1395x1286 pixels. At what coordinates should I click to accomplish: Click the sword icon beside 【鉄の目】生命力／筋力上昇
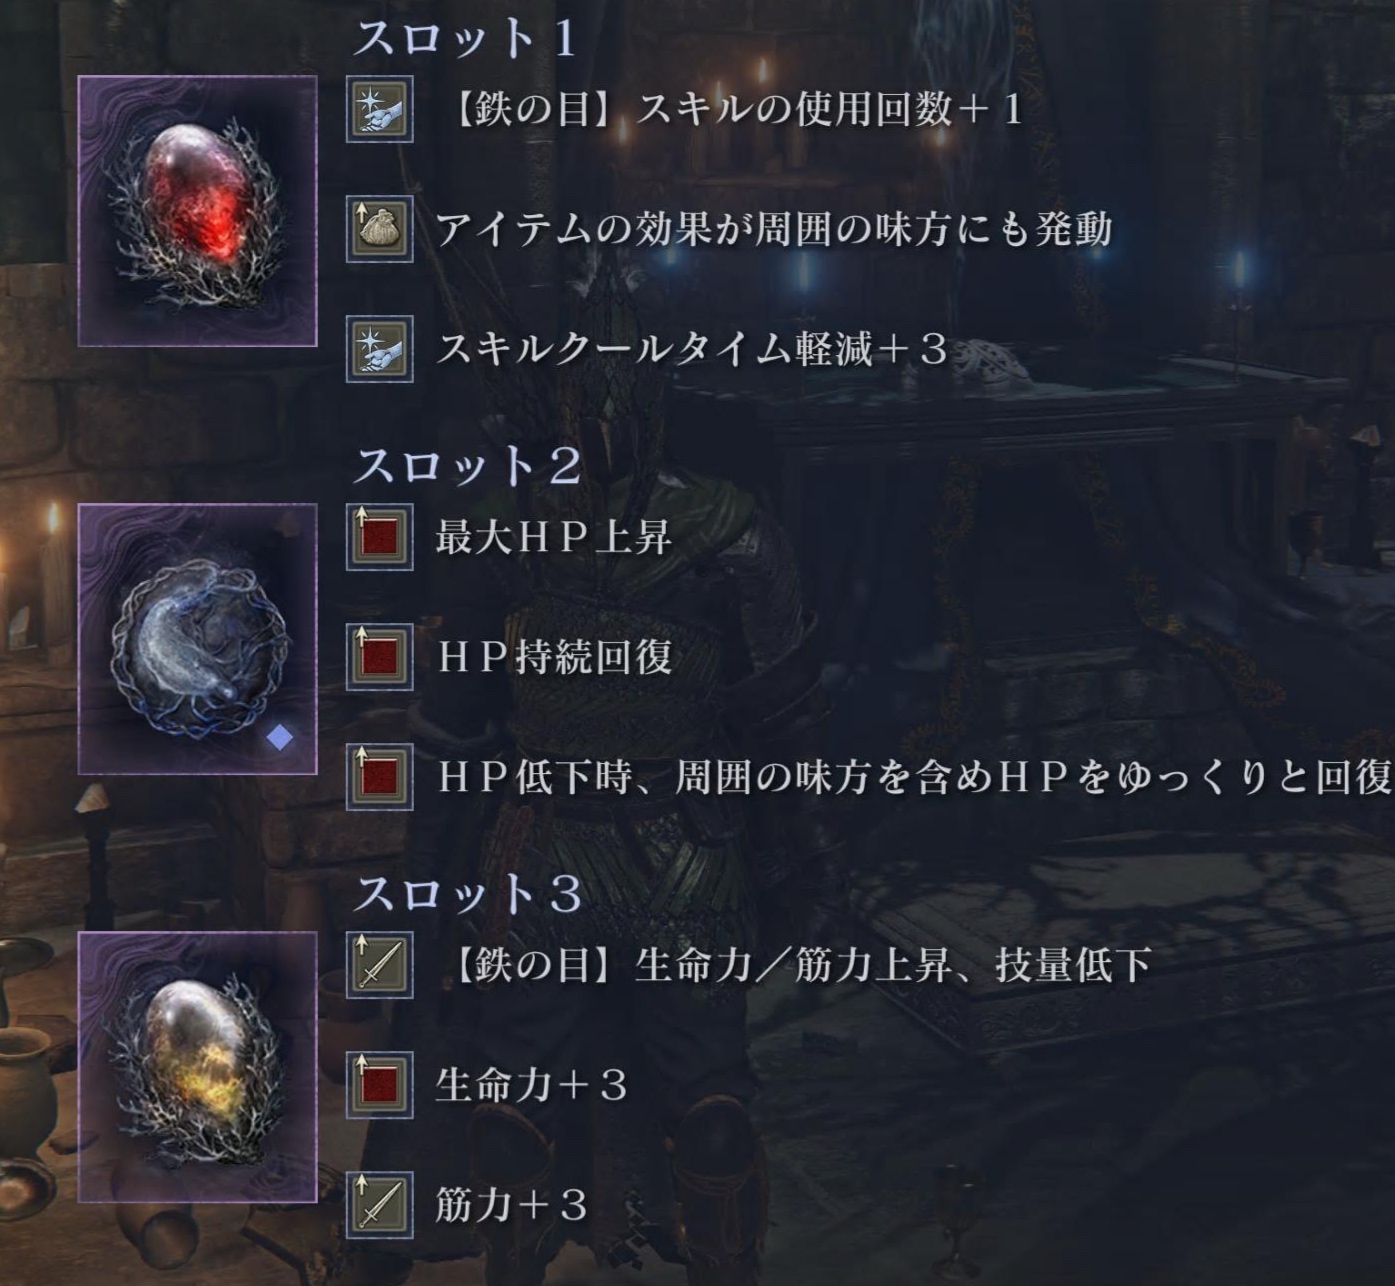(380, 966)
